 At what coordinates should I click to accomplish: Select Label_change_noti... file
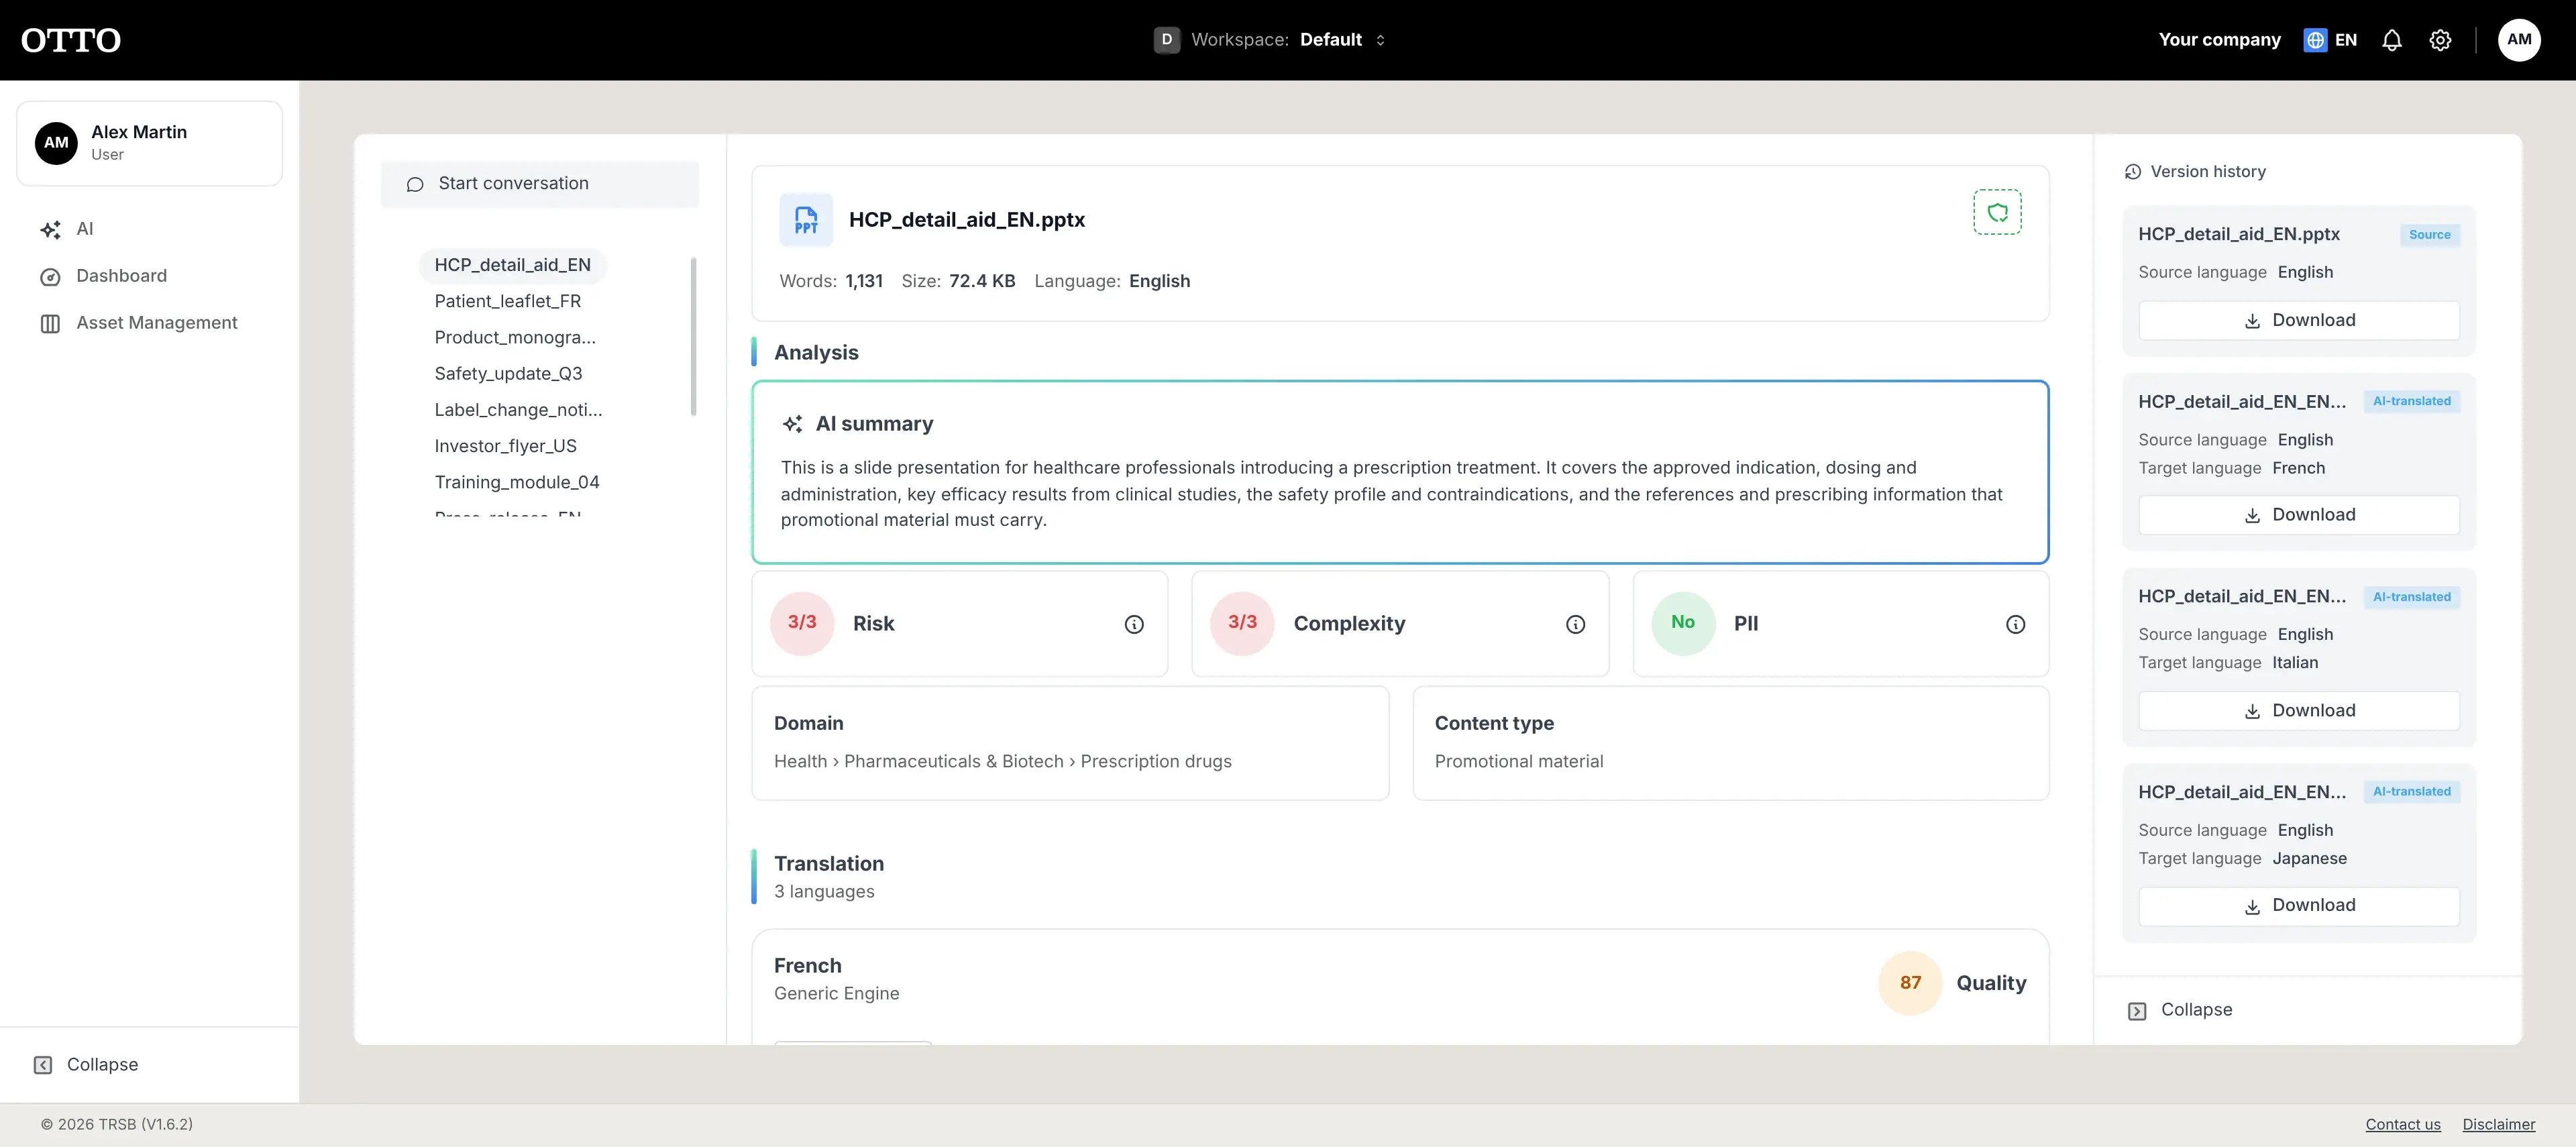tap(518, 410)
